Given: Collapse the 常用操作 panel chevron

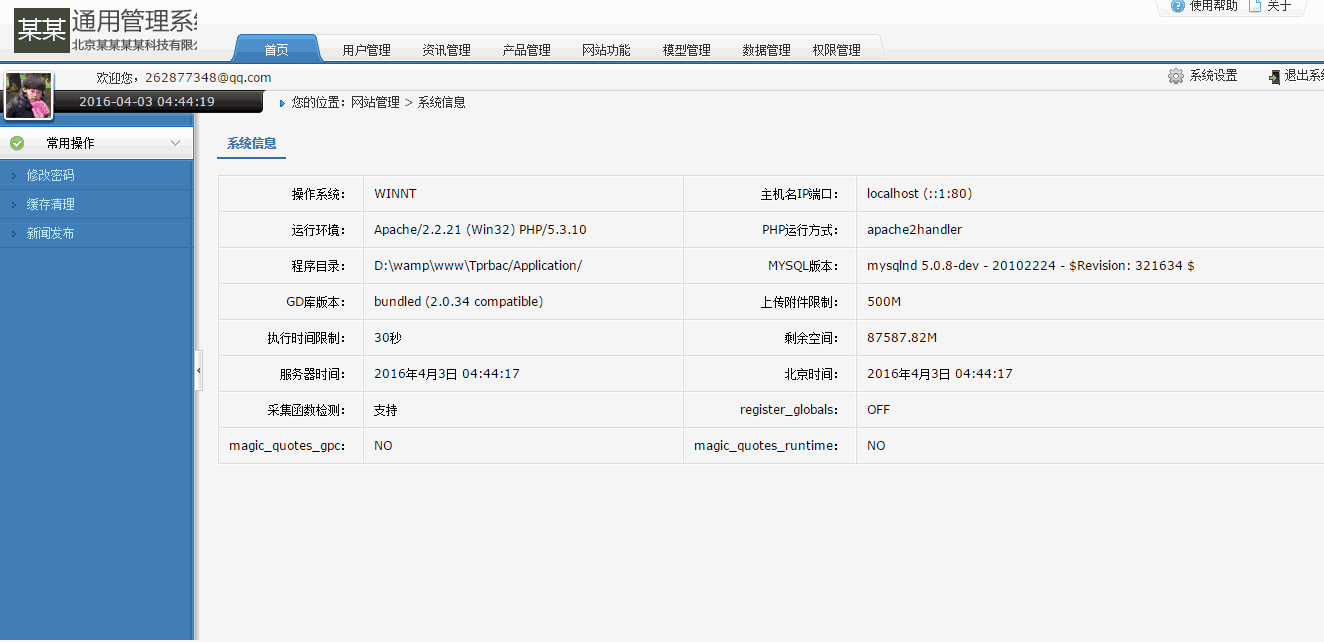Looking at the screenshot, I should pyautogui.click(x=175, y=143).
